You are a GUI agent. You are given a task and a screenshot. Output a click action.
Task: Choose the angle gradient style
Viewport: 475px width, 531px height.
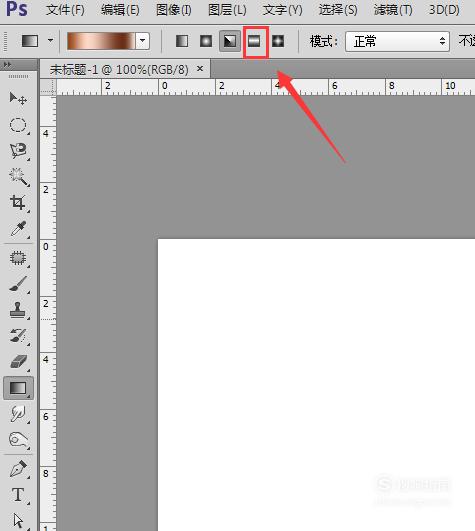(230, 41)
